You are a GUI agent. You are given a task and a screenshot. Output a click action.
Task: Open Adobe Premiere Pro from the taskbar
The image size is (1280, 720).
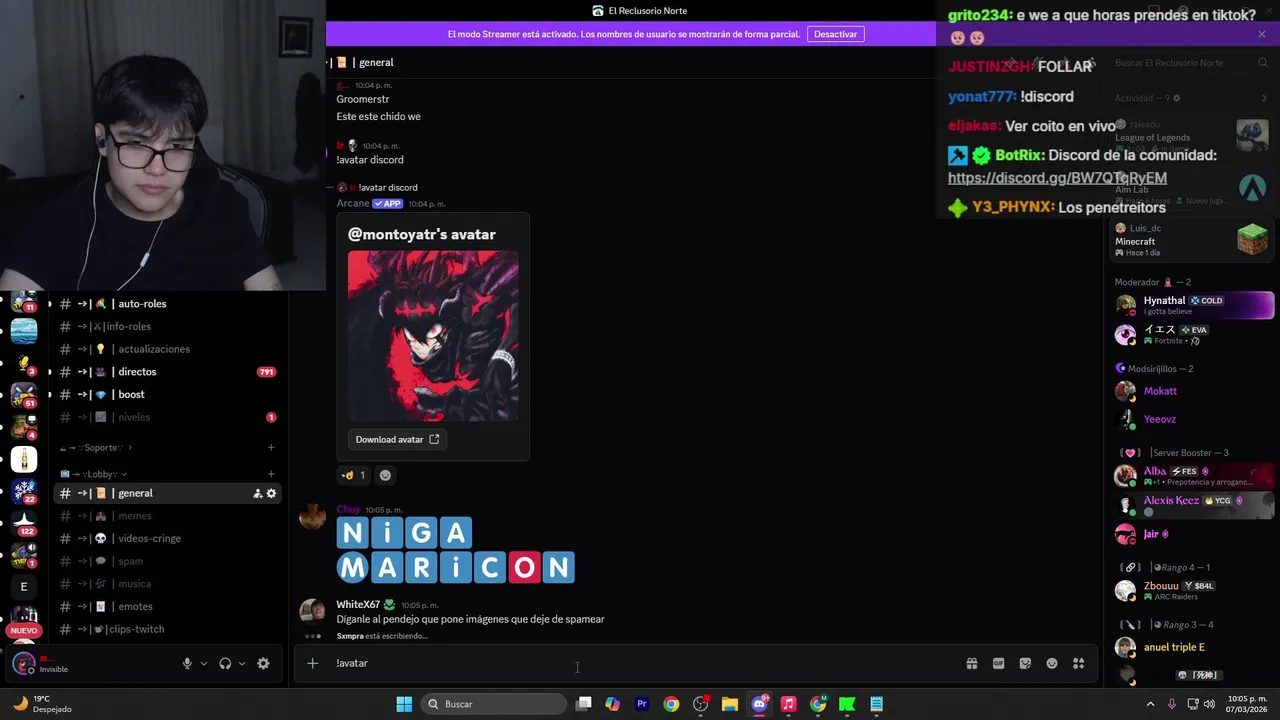click(642, 704)
